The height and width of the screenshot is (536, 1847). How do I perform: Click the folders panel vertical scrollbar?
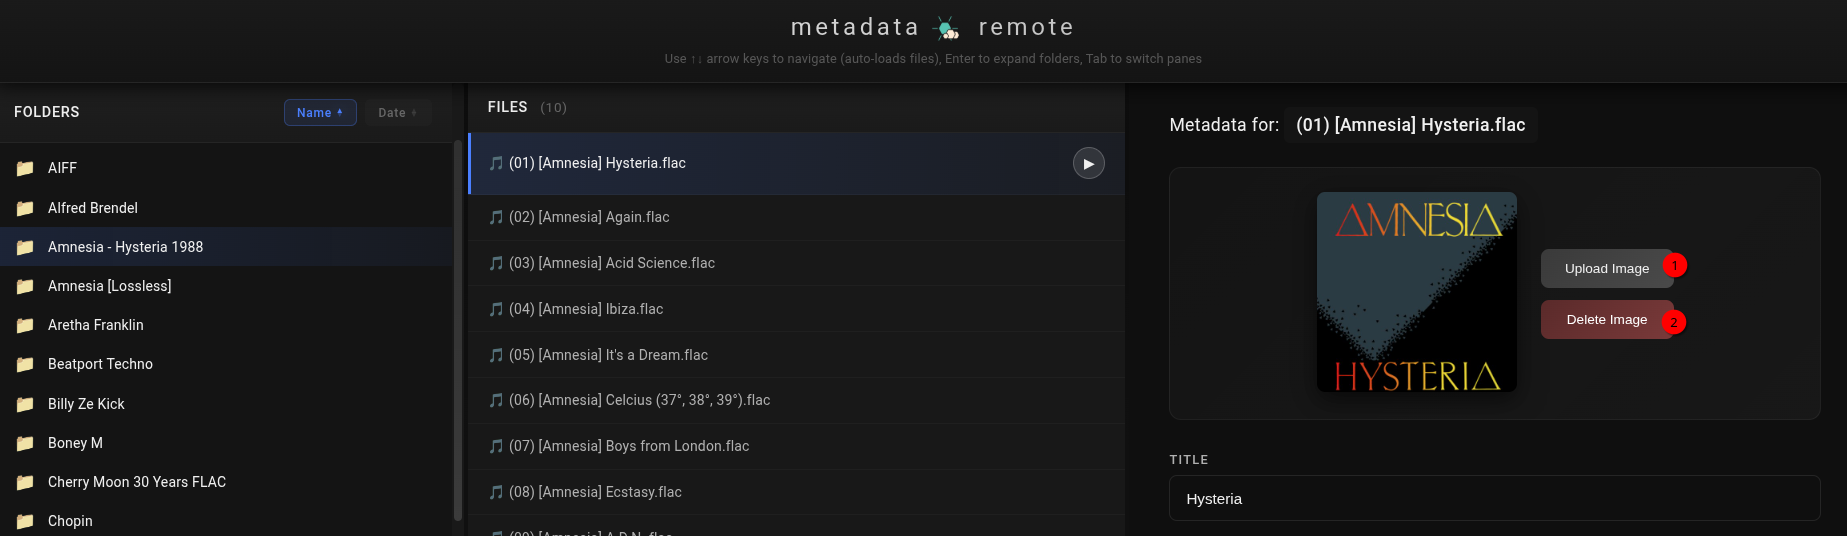click(x=458, y=330)
